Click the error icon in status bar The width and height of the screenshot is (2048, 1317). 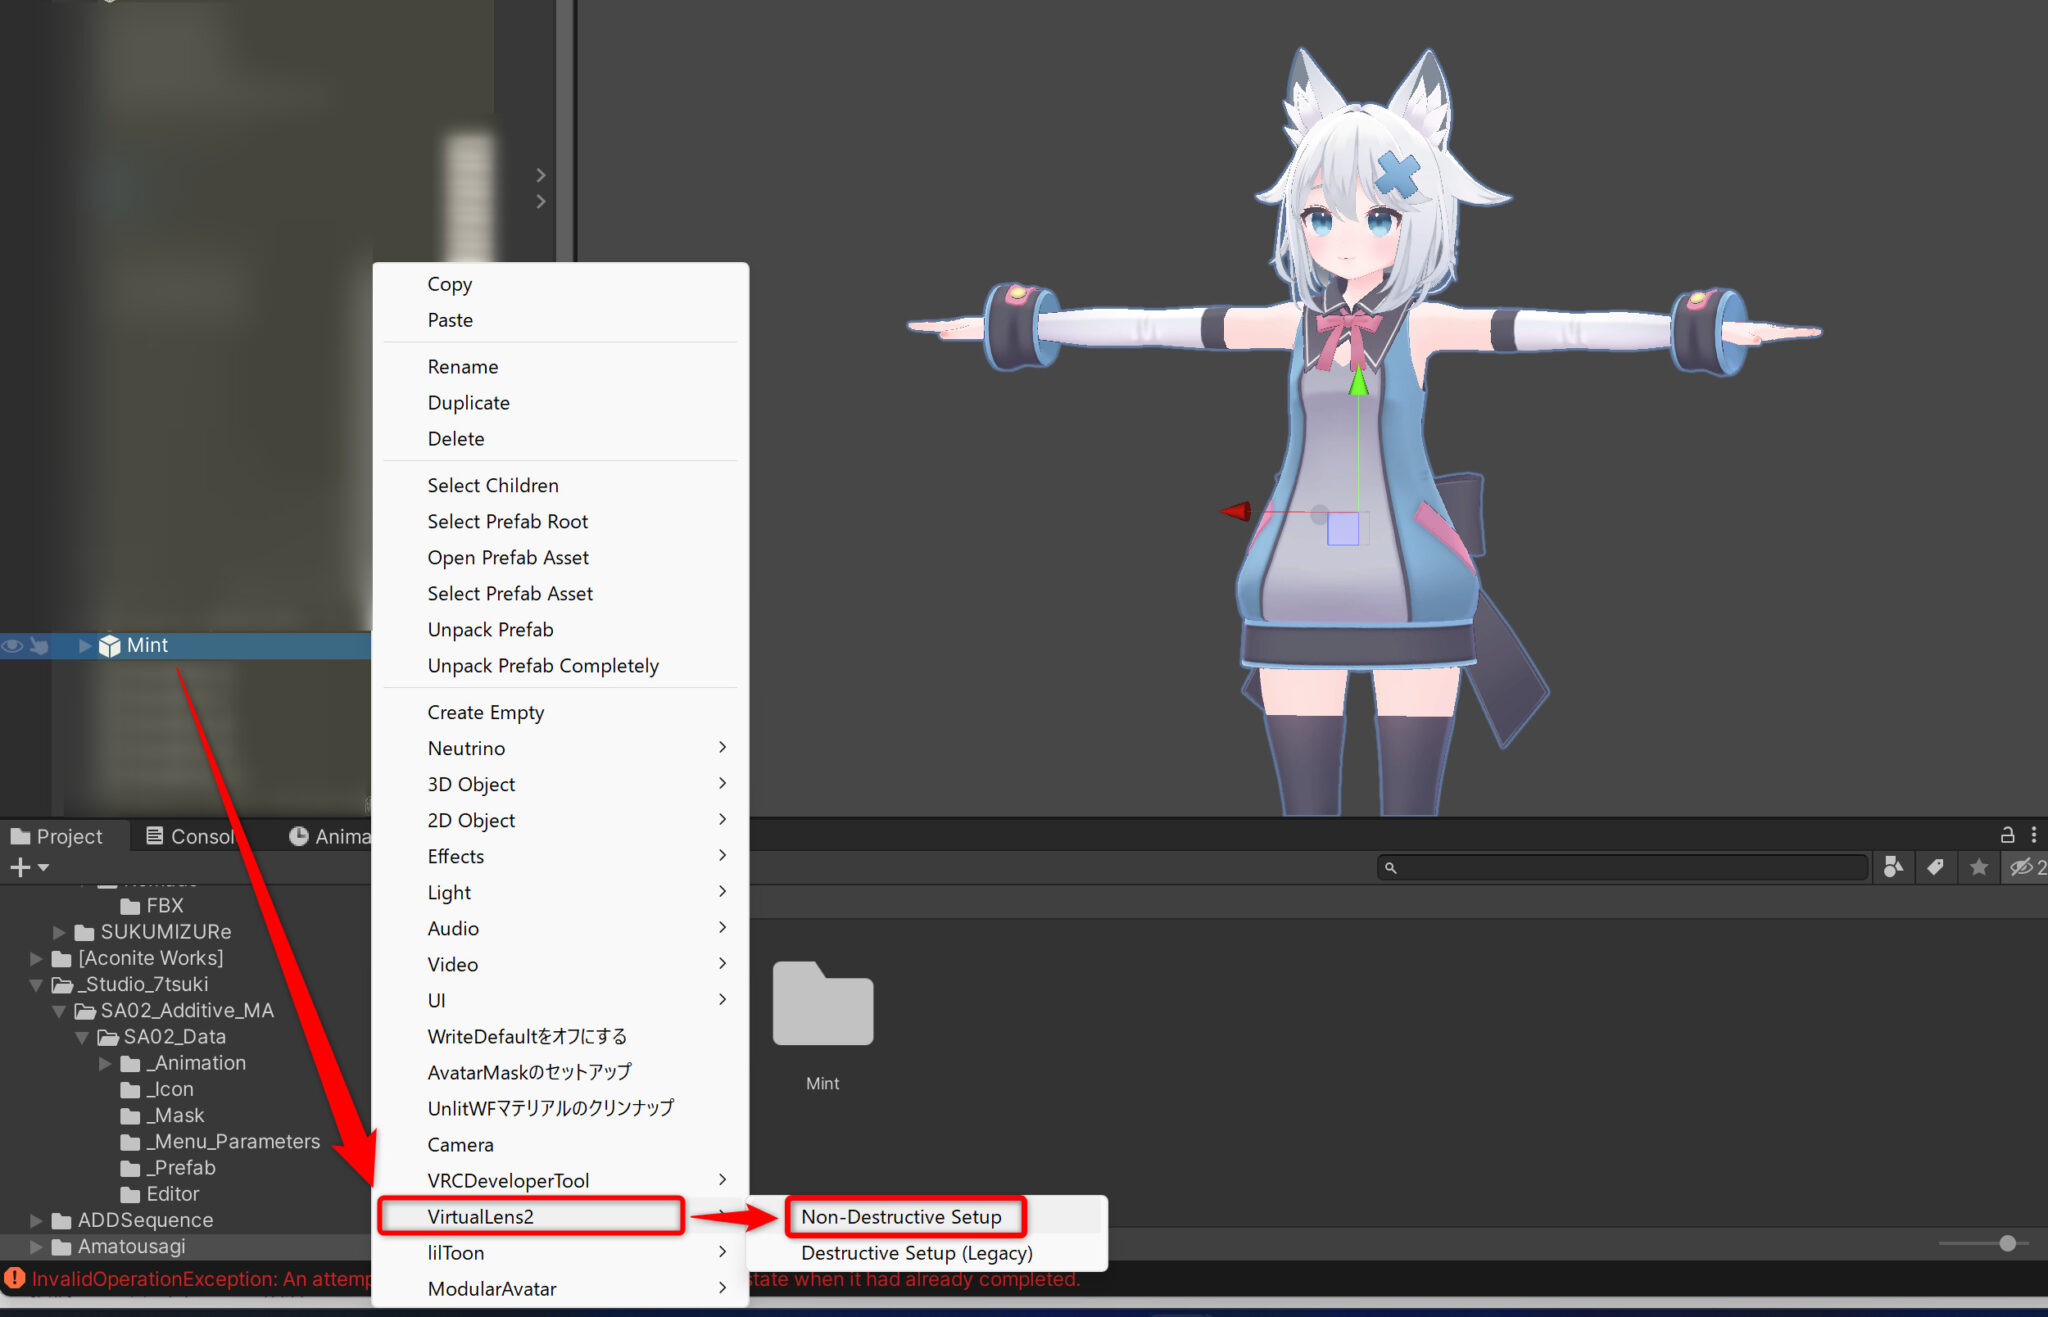(14, 1279)
